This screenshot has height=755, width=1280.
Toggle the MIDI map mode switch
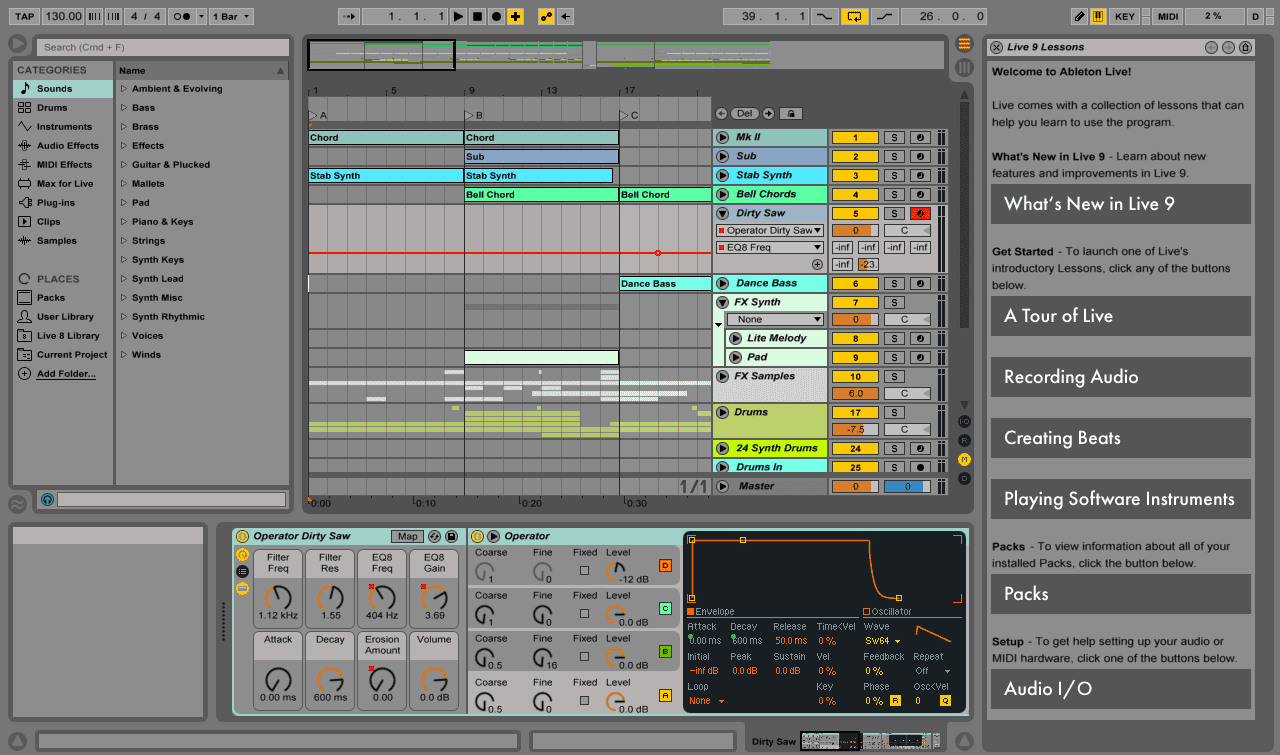click(x=1167, y=16)
